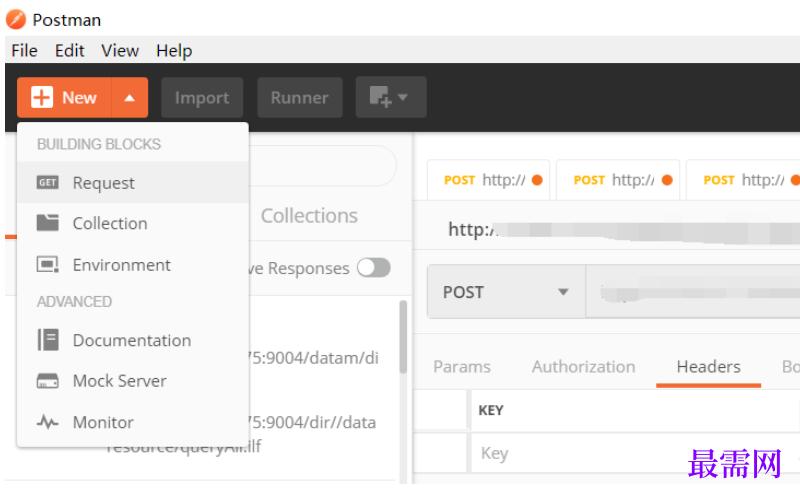Image resolution: width=800 pixels, height=495 pixels.
Task: Click the Postman logo icon in title bar
Action: point(16,19)
